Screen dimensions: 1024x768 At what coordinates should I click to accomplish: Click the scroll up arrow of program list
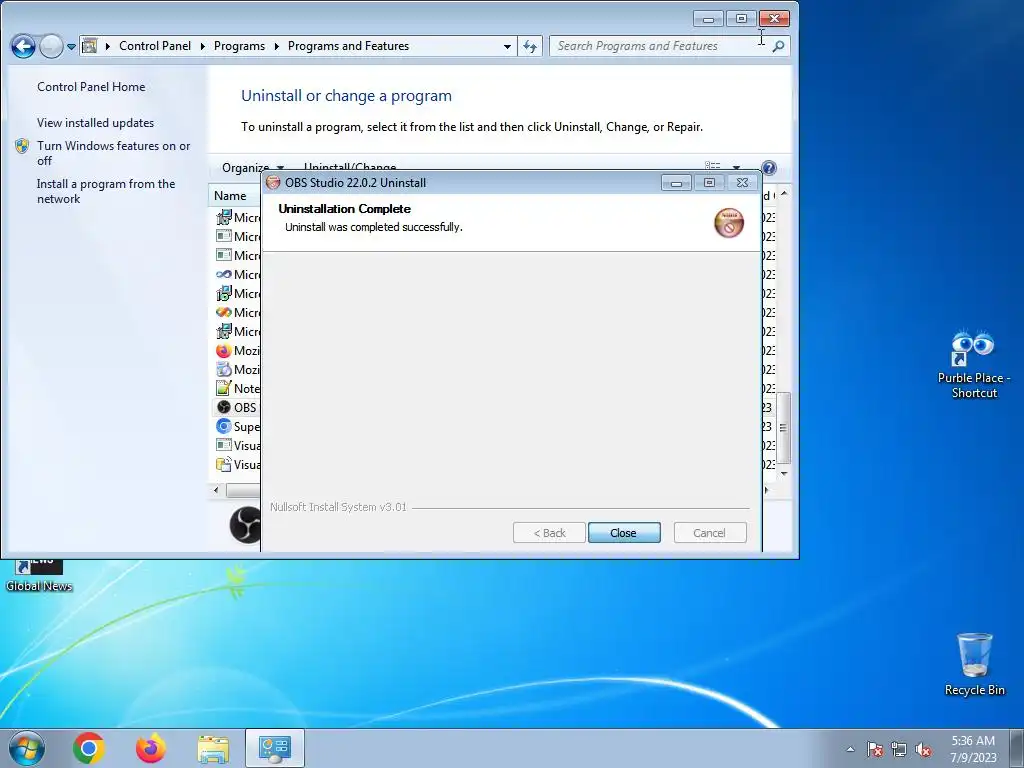tap(784, 194)
